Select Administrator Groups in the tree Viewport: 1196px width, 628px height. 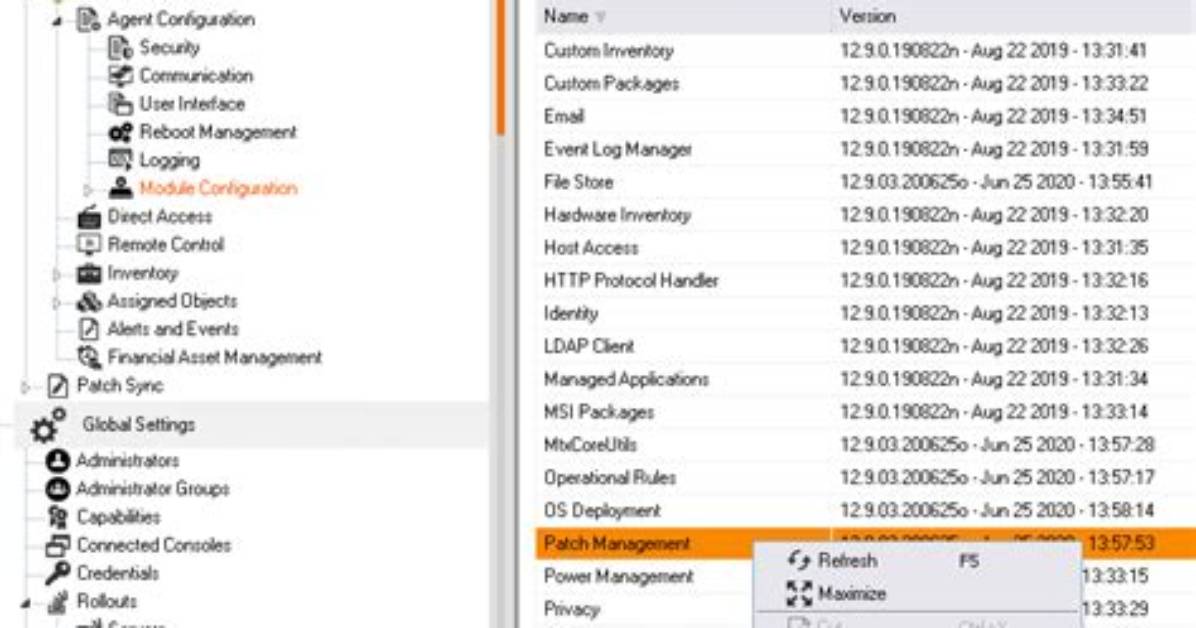coord(153,488)
